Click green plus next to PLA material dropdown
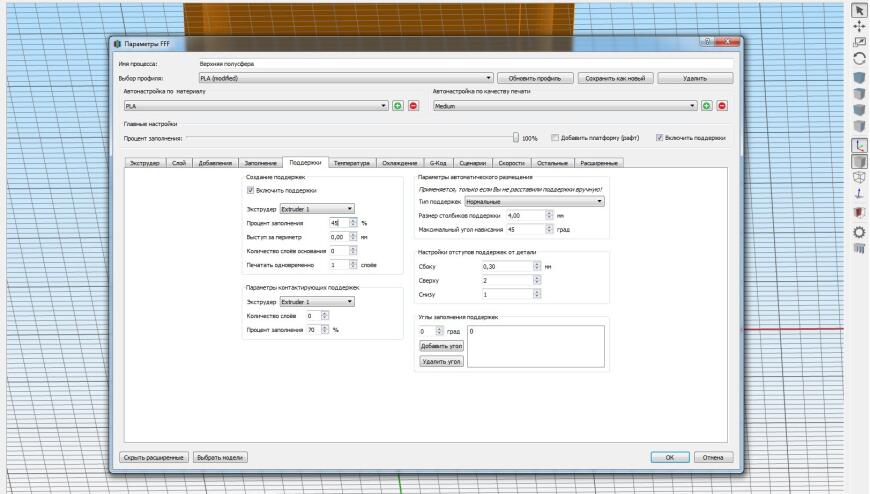Screen dimensions: 870x494 (x=398, y=105)
